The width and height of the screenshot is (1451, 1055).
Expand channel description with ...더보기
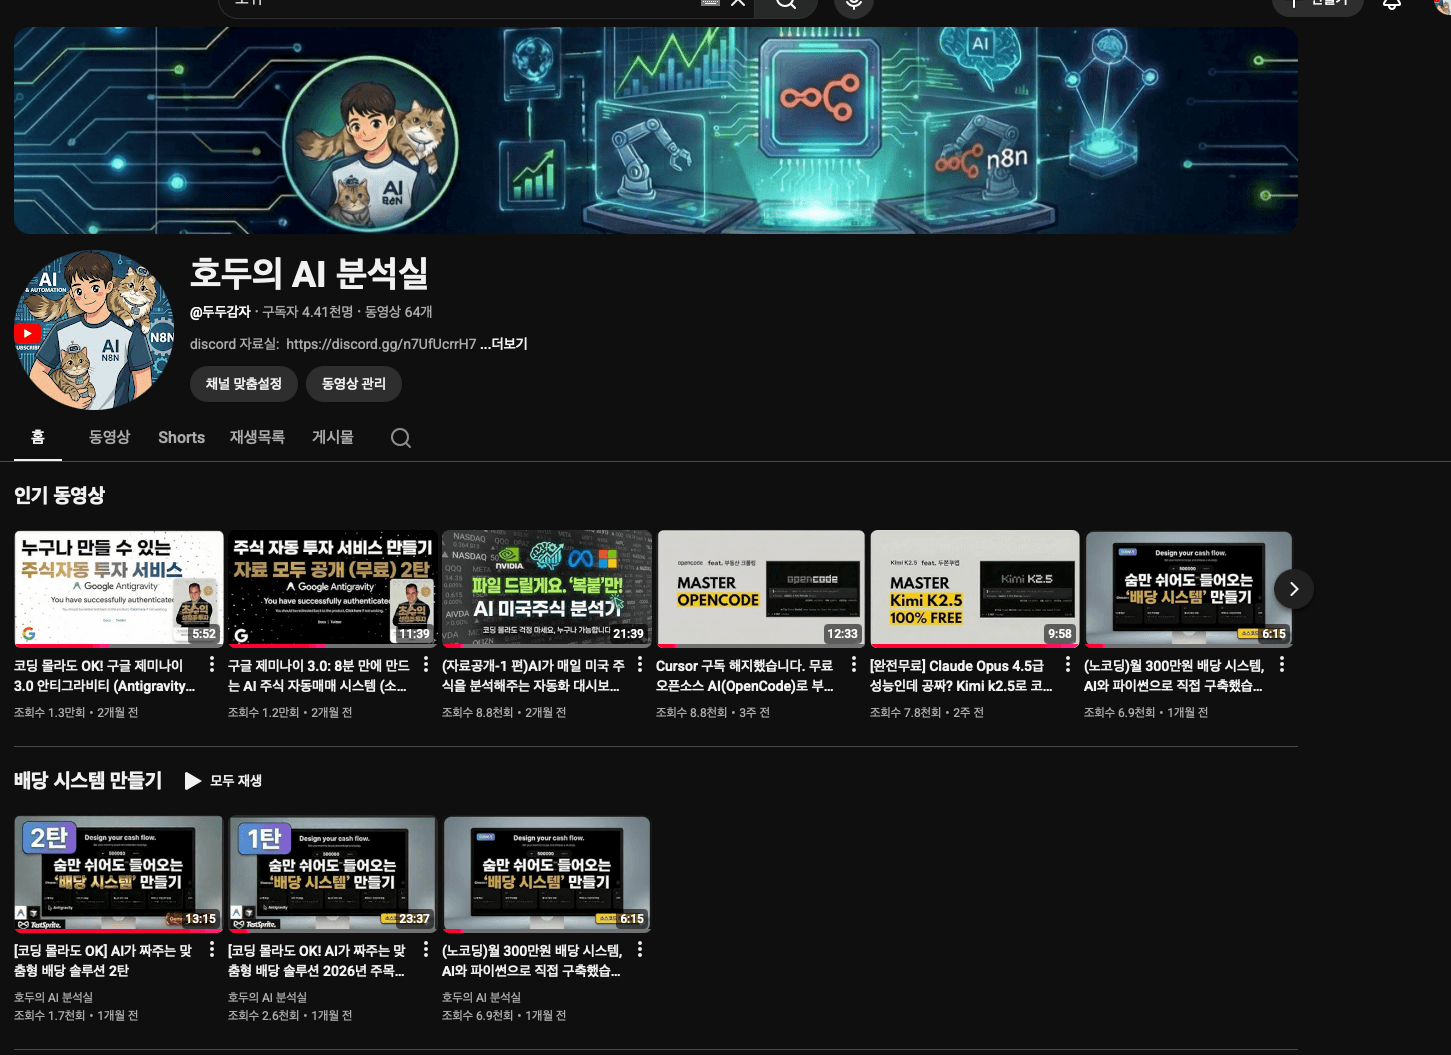(504, 344)
